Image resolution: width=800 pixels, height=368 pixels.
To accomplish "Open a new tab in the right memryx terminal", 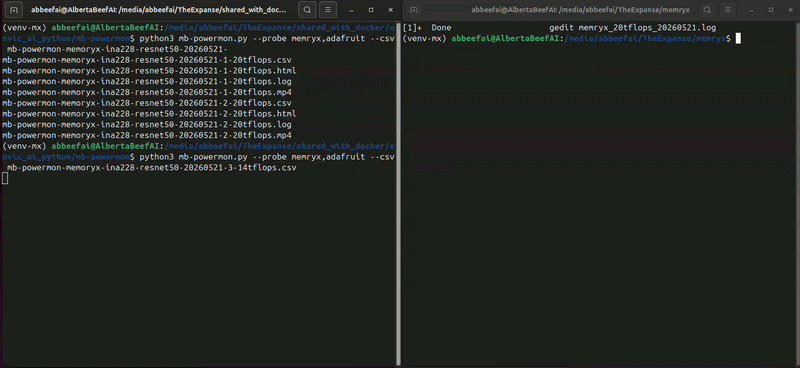I will pos(414,9).
